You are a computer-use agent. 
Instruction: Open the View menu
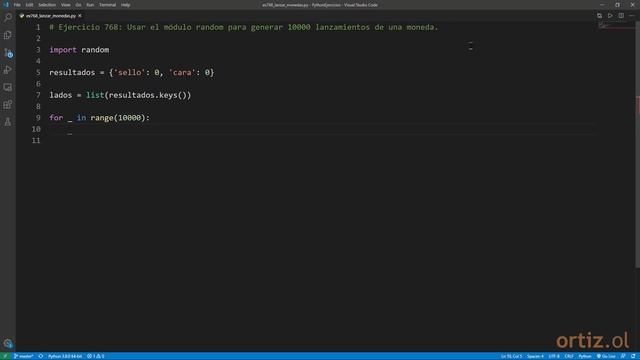pos(65,5)
